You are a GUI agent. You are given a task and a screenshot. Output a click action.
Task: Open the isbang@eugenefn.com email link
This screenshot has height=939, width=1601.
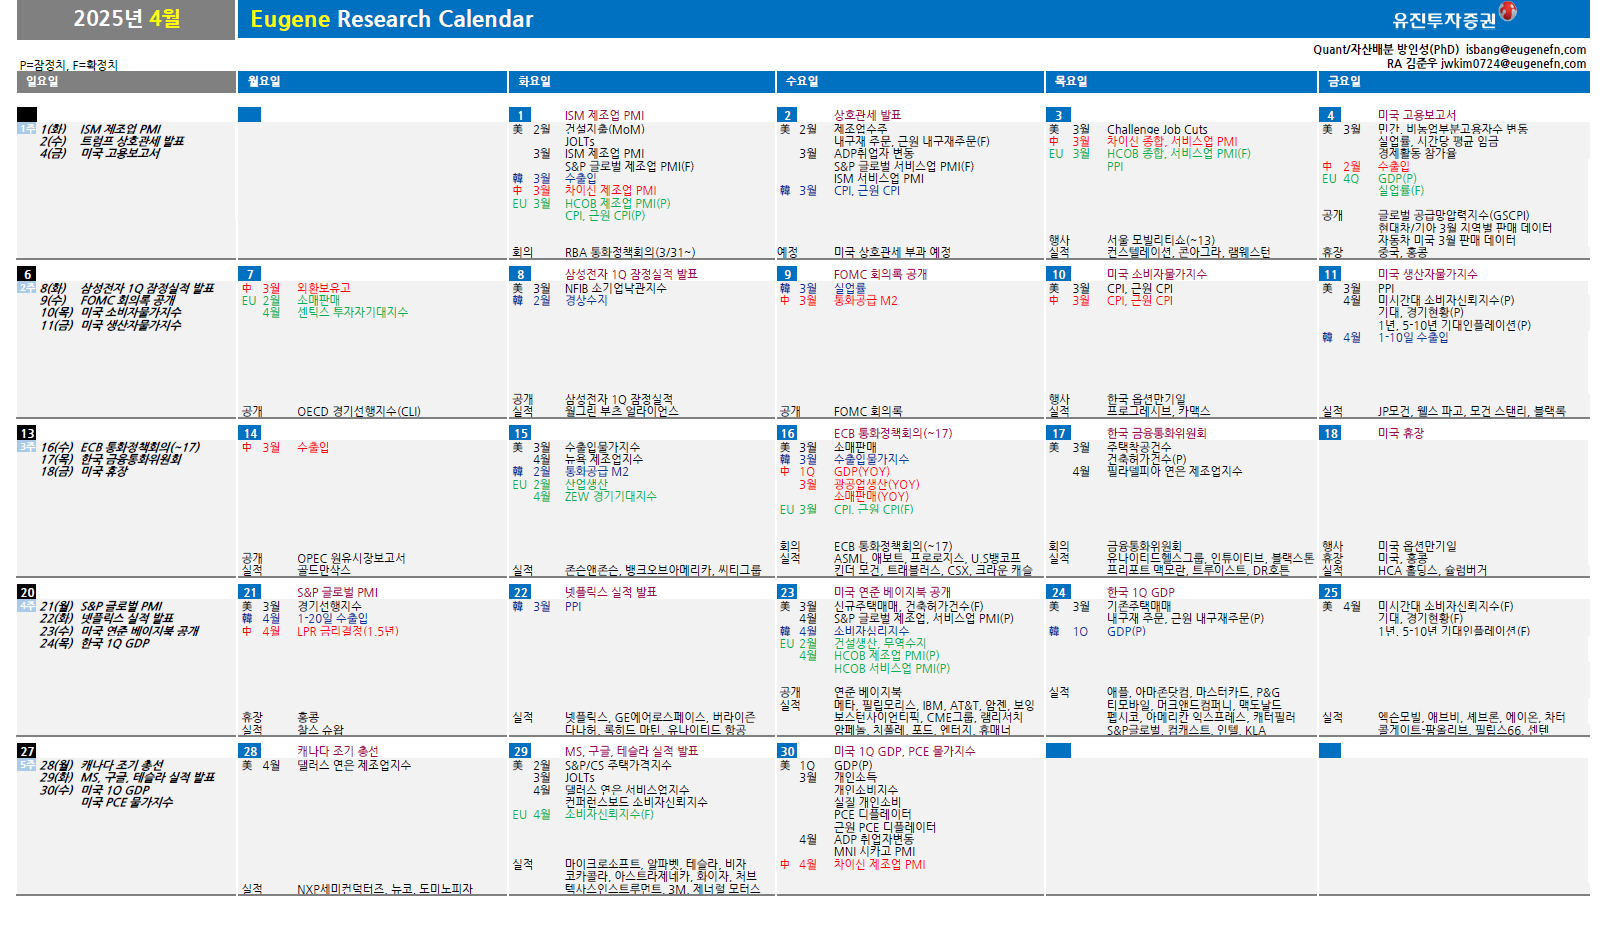click(x=1525, y=50)
